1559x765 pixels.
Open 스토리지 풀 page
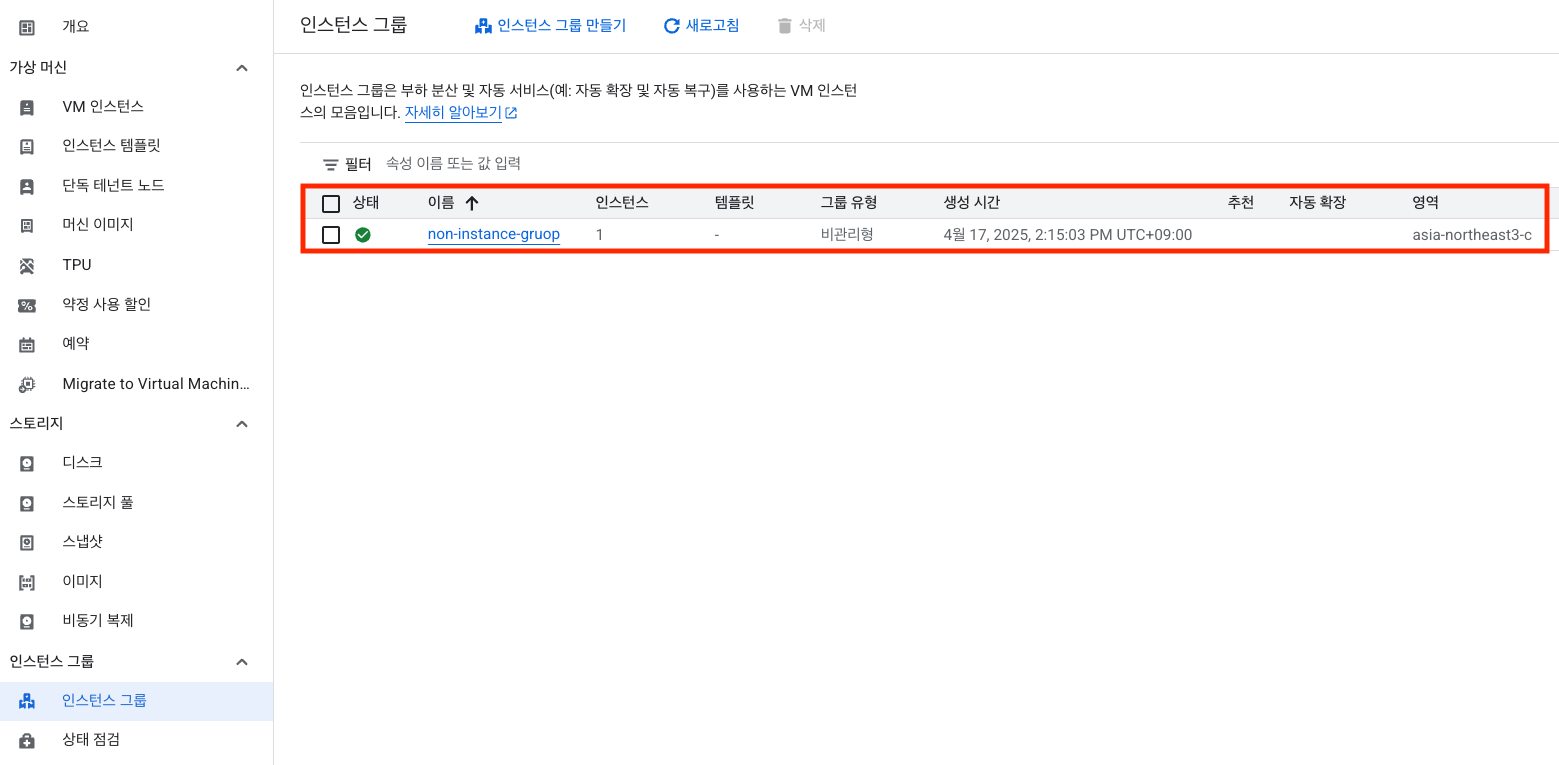coord(98,502)
